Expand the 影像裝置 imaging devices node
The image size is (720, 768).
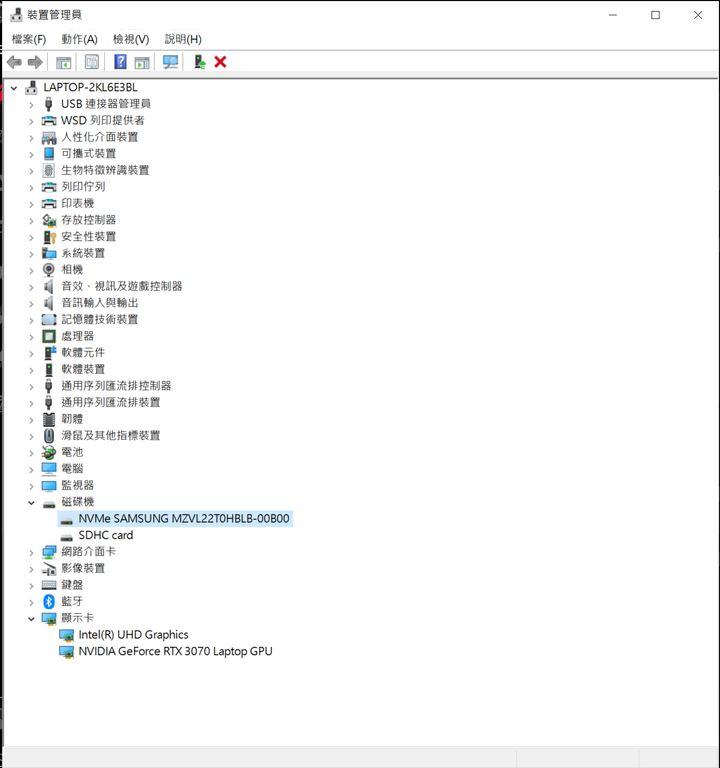click(x=31, y=569)
